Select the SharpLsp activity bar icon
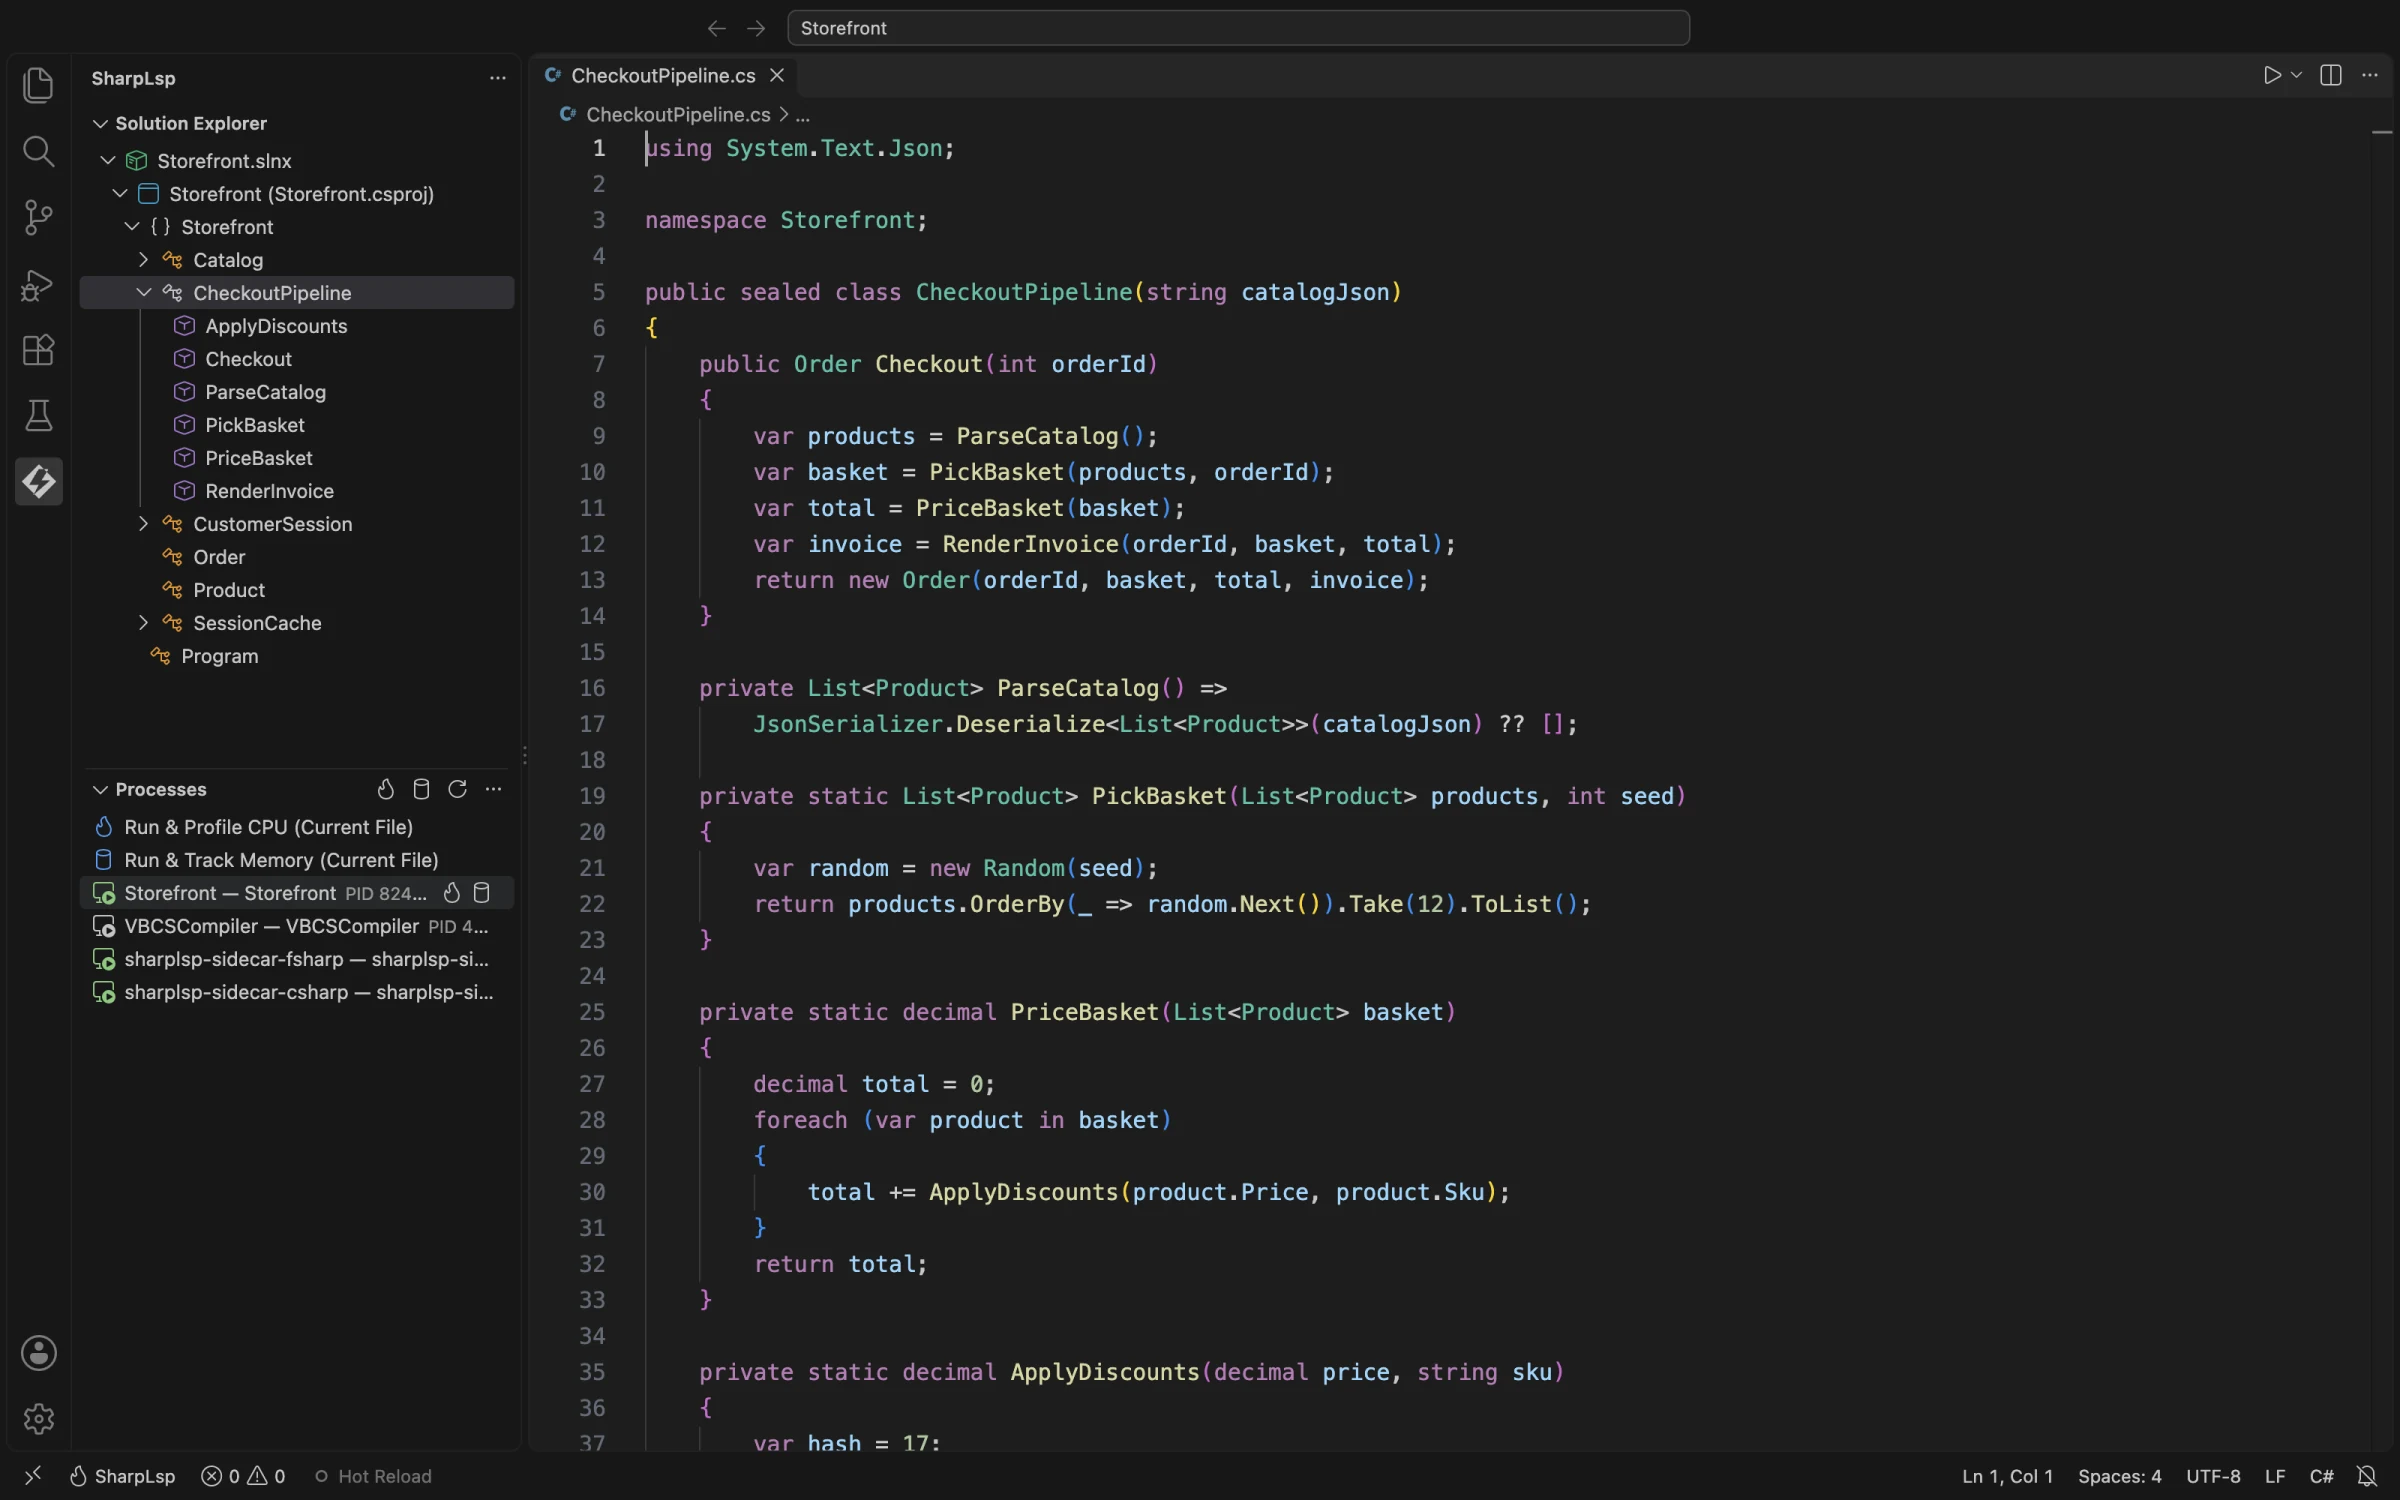 (x=39, y=482)
